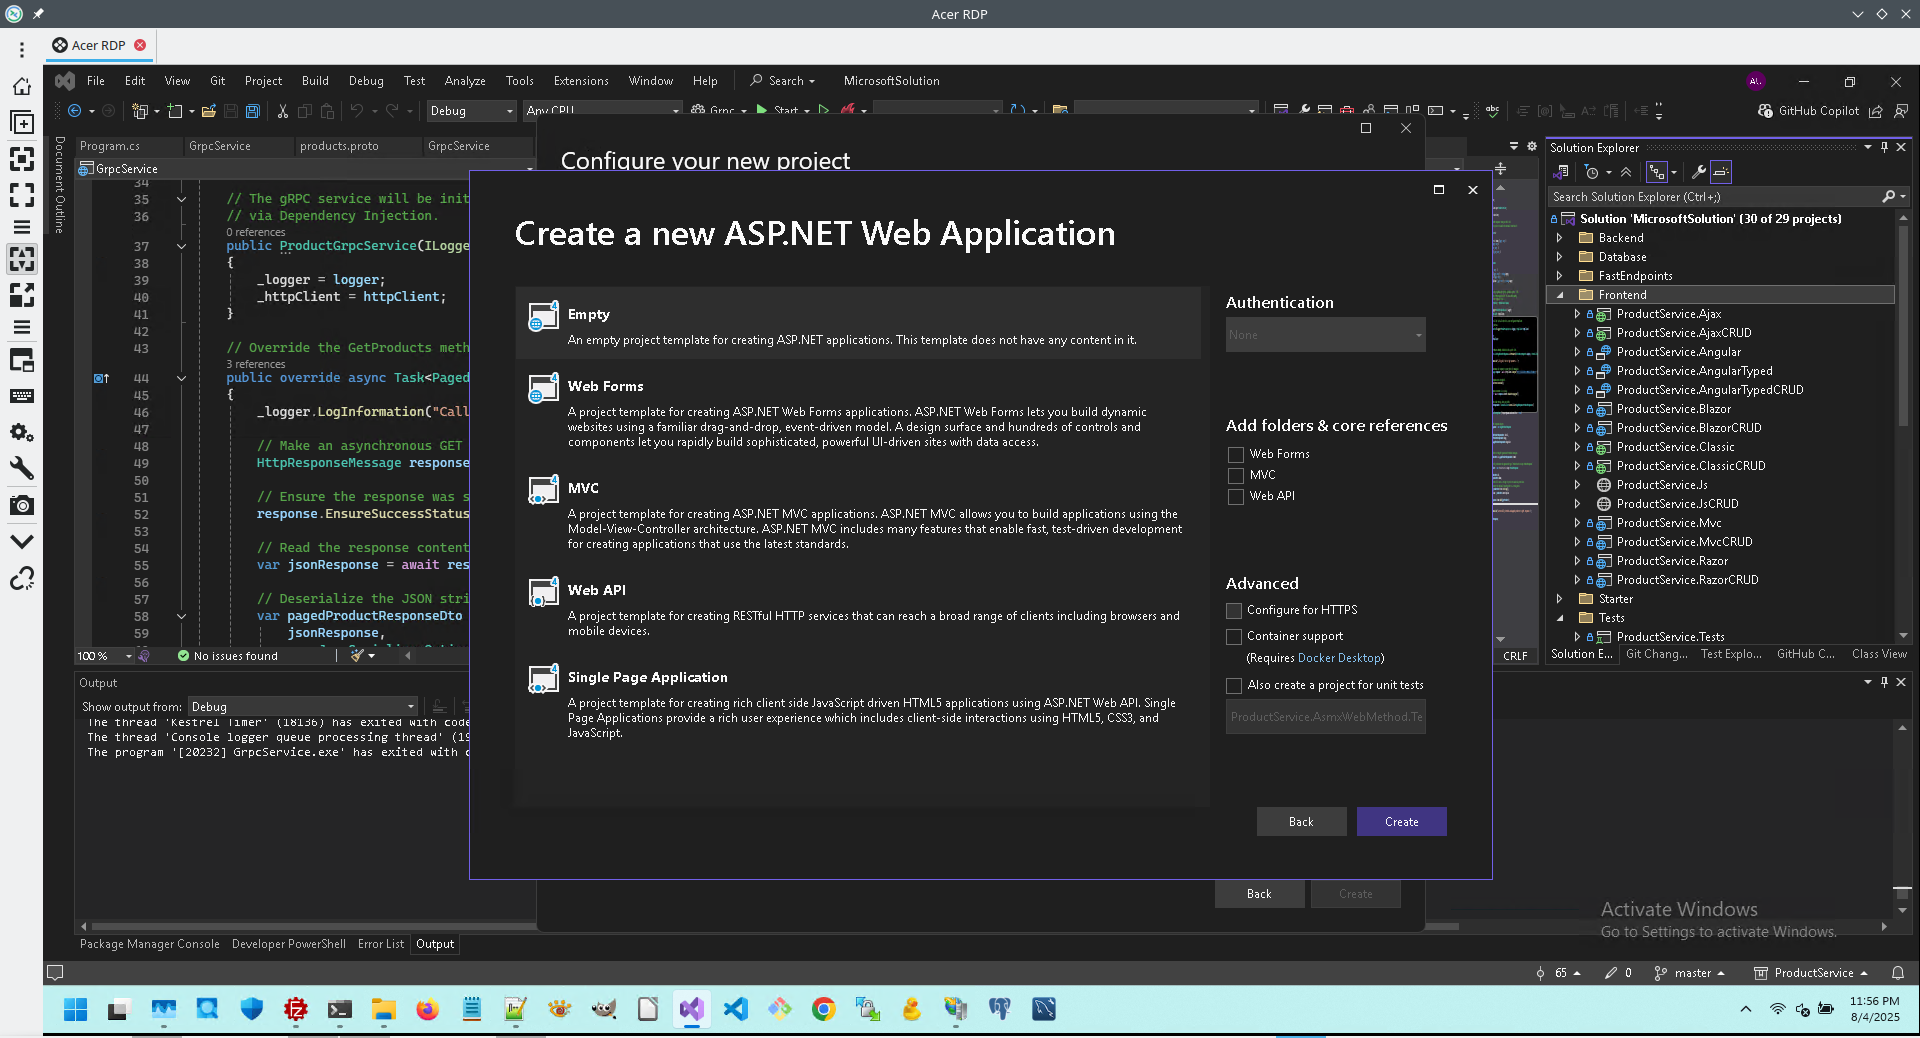1920x1038 pixels.
Task: Select ProductService.Blazor in Solution Explorer
Action: pyautogui.click(x=1673, y=409)
